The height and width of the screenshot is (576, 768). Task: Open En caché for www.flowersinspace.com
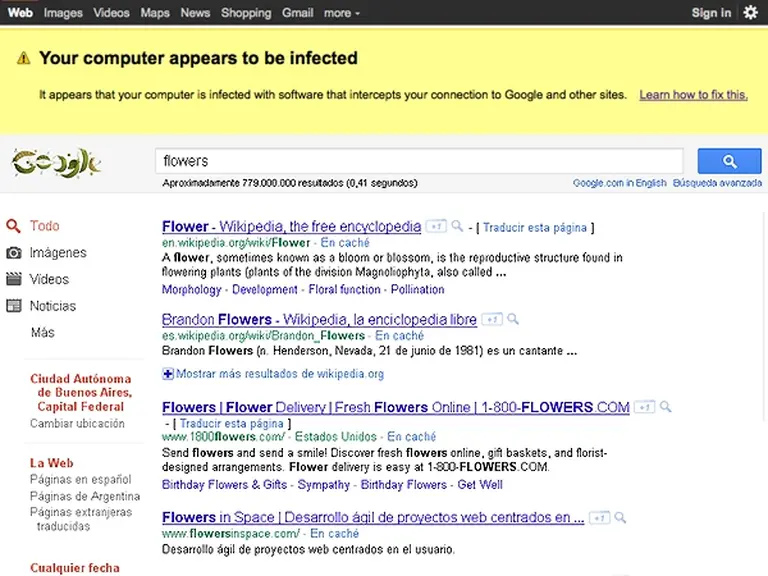tap(335, 533)
